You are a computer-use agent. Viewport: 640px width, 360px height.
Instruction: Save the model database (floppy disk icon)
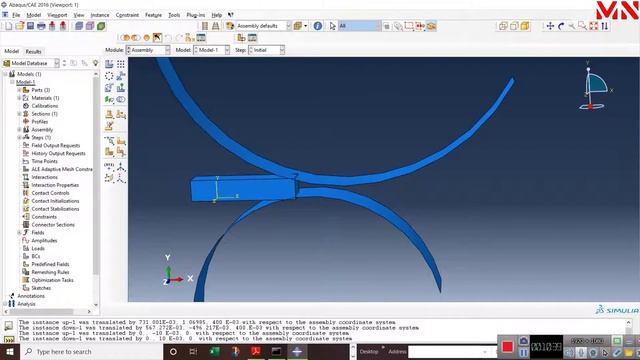pyautogui.click(x=30, y=26)
